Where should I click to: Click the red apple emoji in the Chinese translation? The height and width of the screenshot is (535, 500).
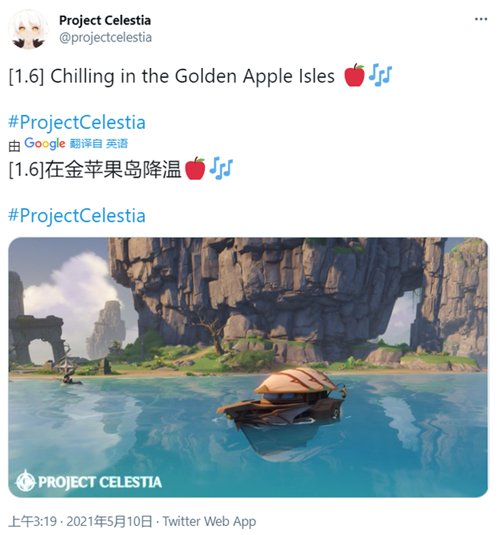tap(195, 168)
